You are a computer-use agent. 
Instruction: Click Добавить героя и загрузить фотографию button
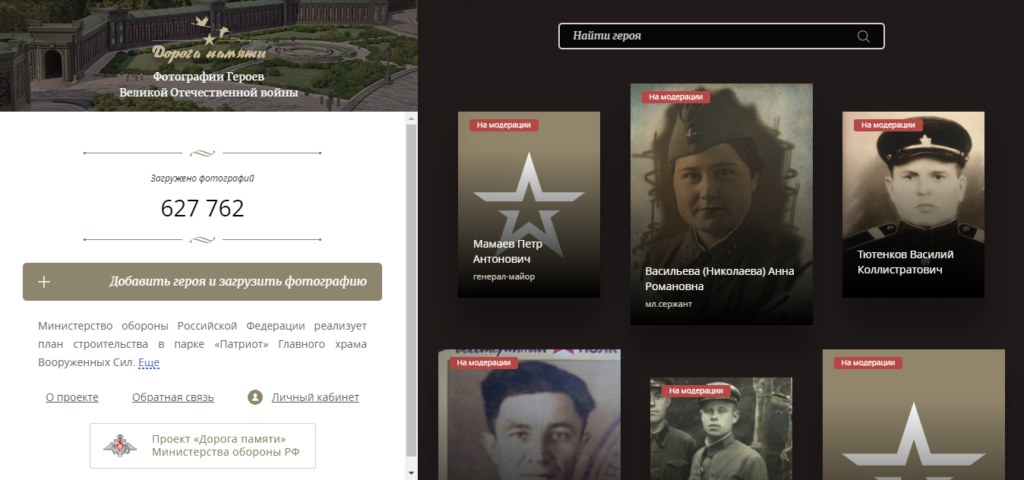click(202, 282)
